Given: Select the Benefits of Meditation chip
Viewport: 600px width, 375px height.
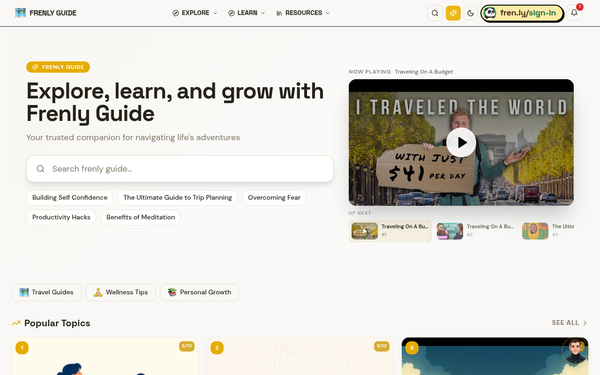Looking at the screenshot, I should 140,217.
